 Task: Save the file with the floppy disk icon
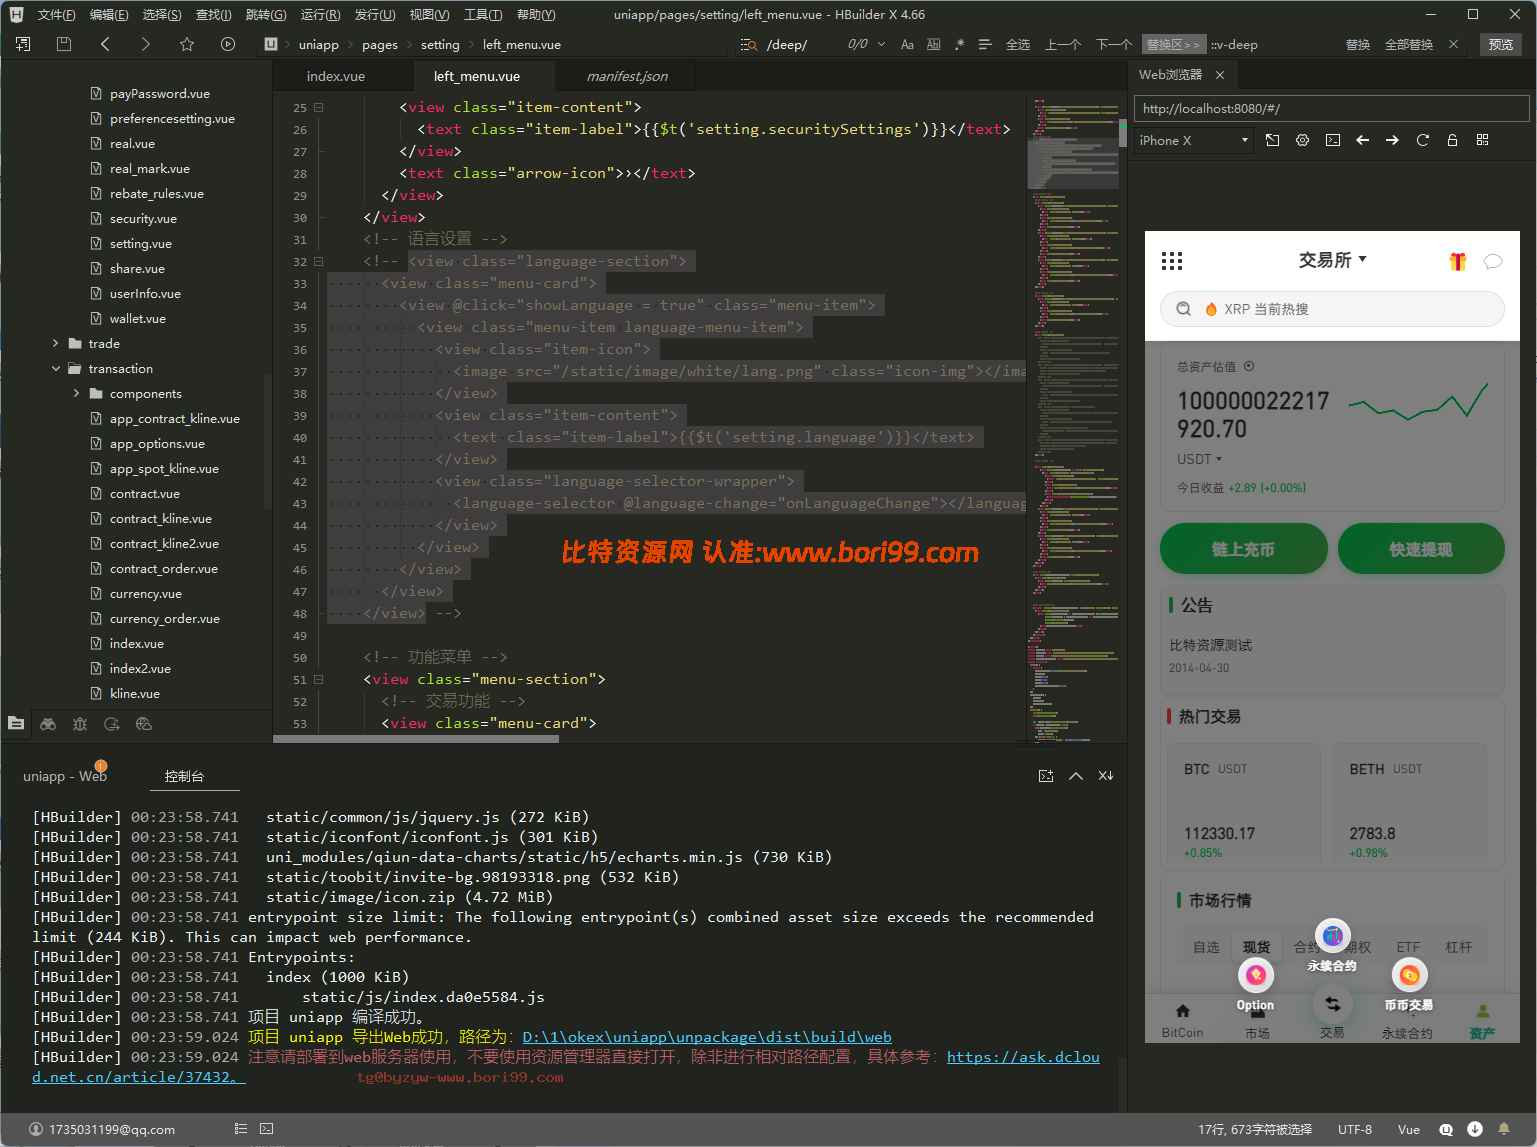(64, 44)
